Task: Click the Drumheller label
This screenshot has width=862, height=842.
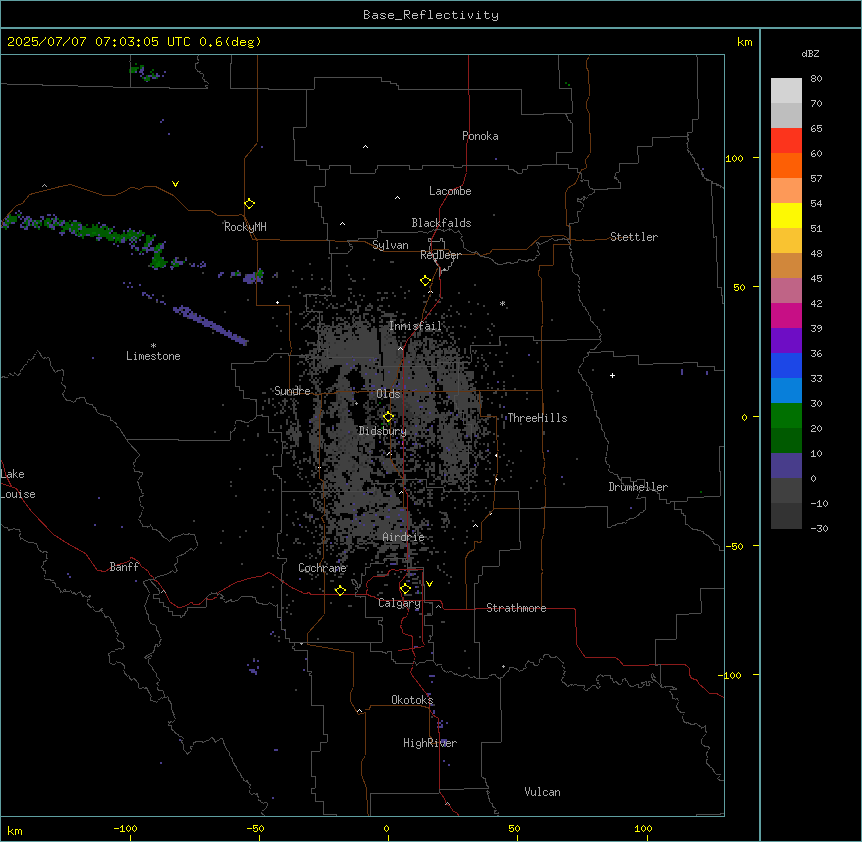Action: coord(638,487)
